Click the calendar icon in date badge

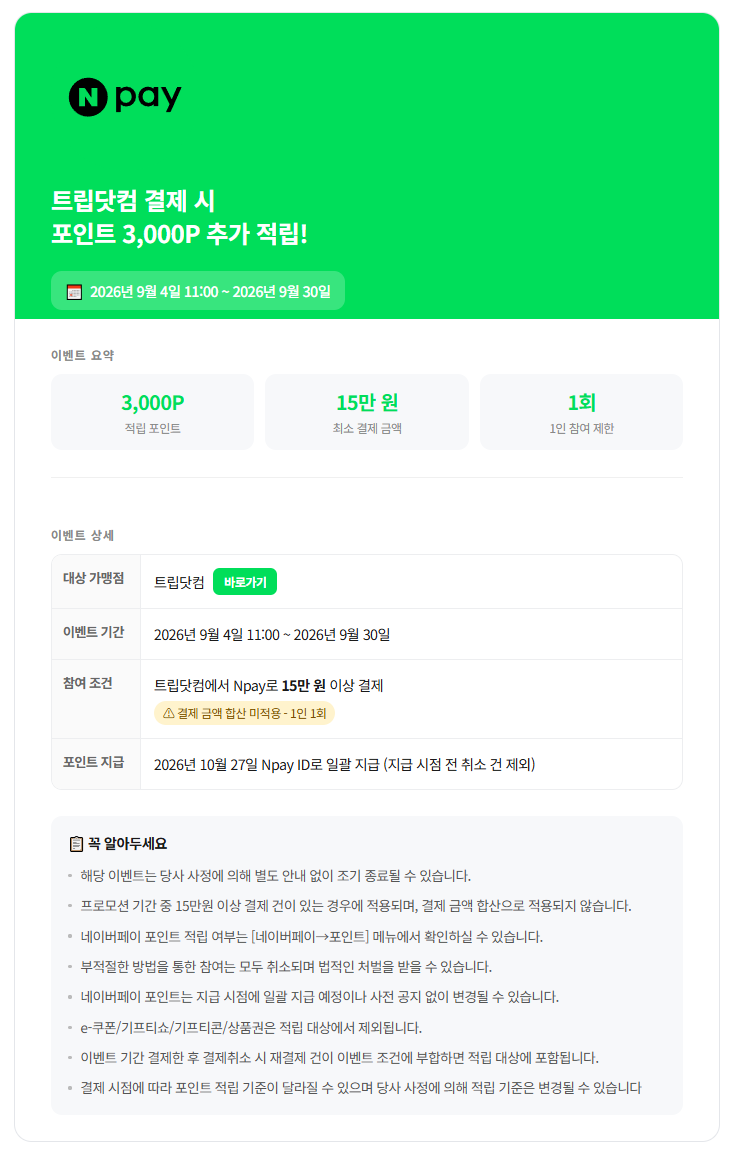click(x=75, y=291)
